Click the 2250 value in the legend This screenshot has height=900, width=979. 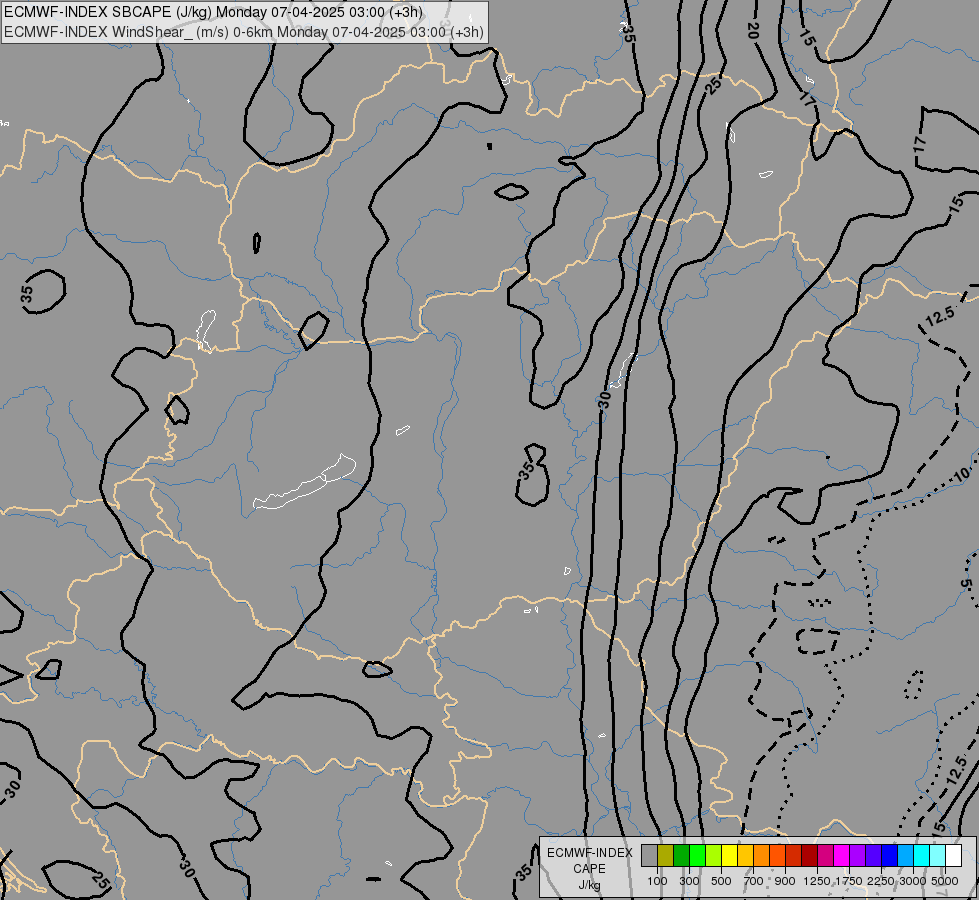[880, 881]
